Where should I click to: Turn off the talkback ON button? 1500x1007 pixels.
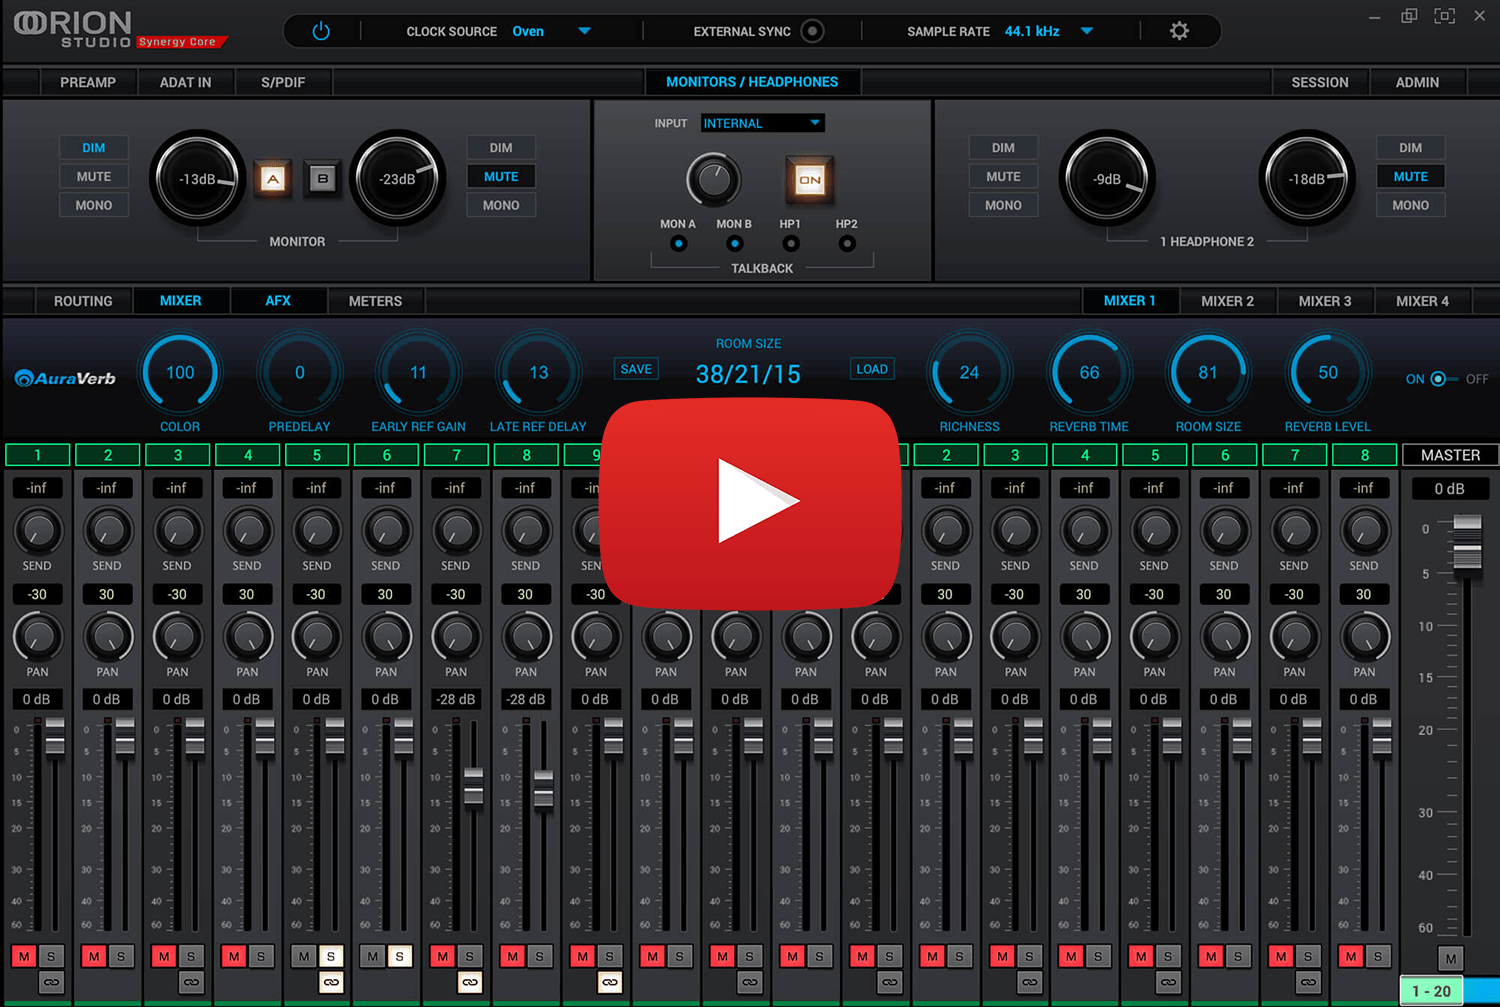point(809,180)
